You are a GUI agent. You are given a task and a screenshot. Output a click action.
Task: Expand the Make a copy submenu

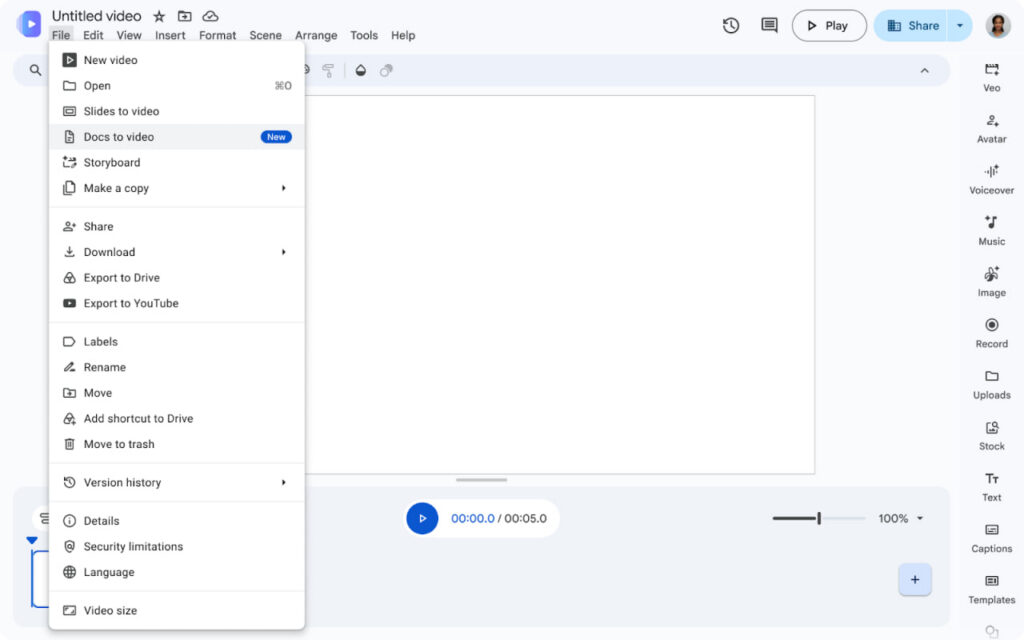283,188
